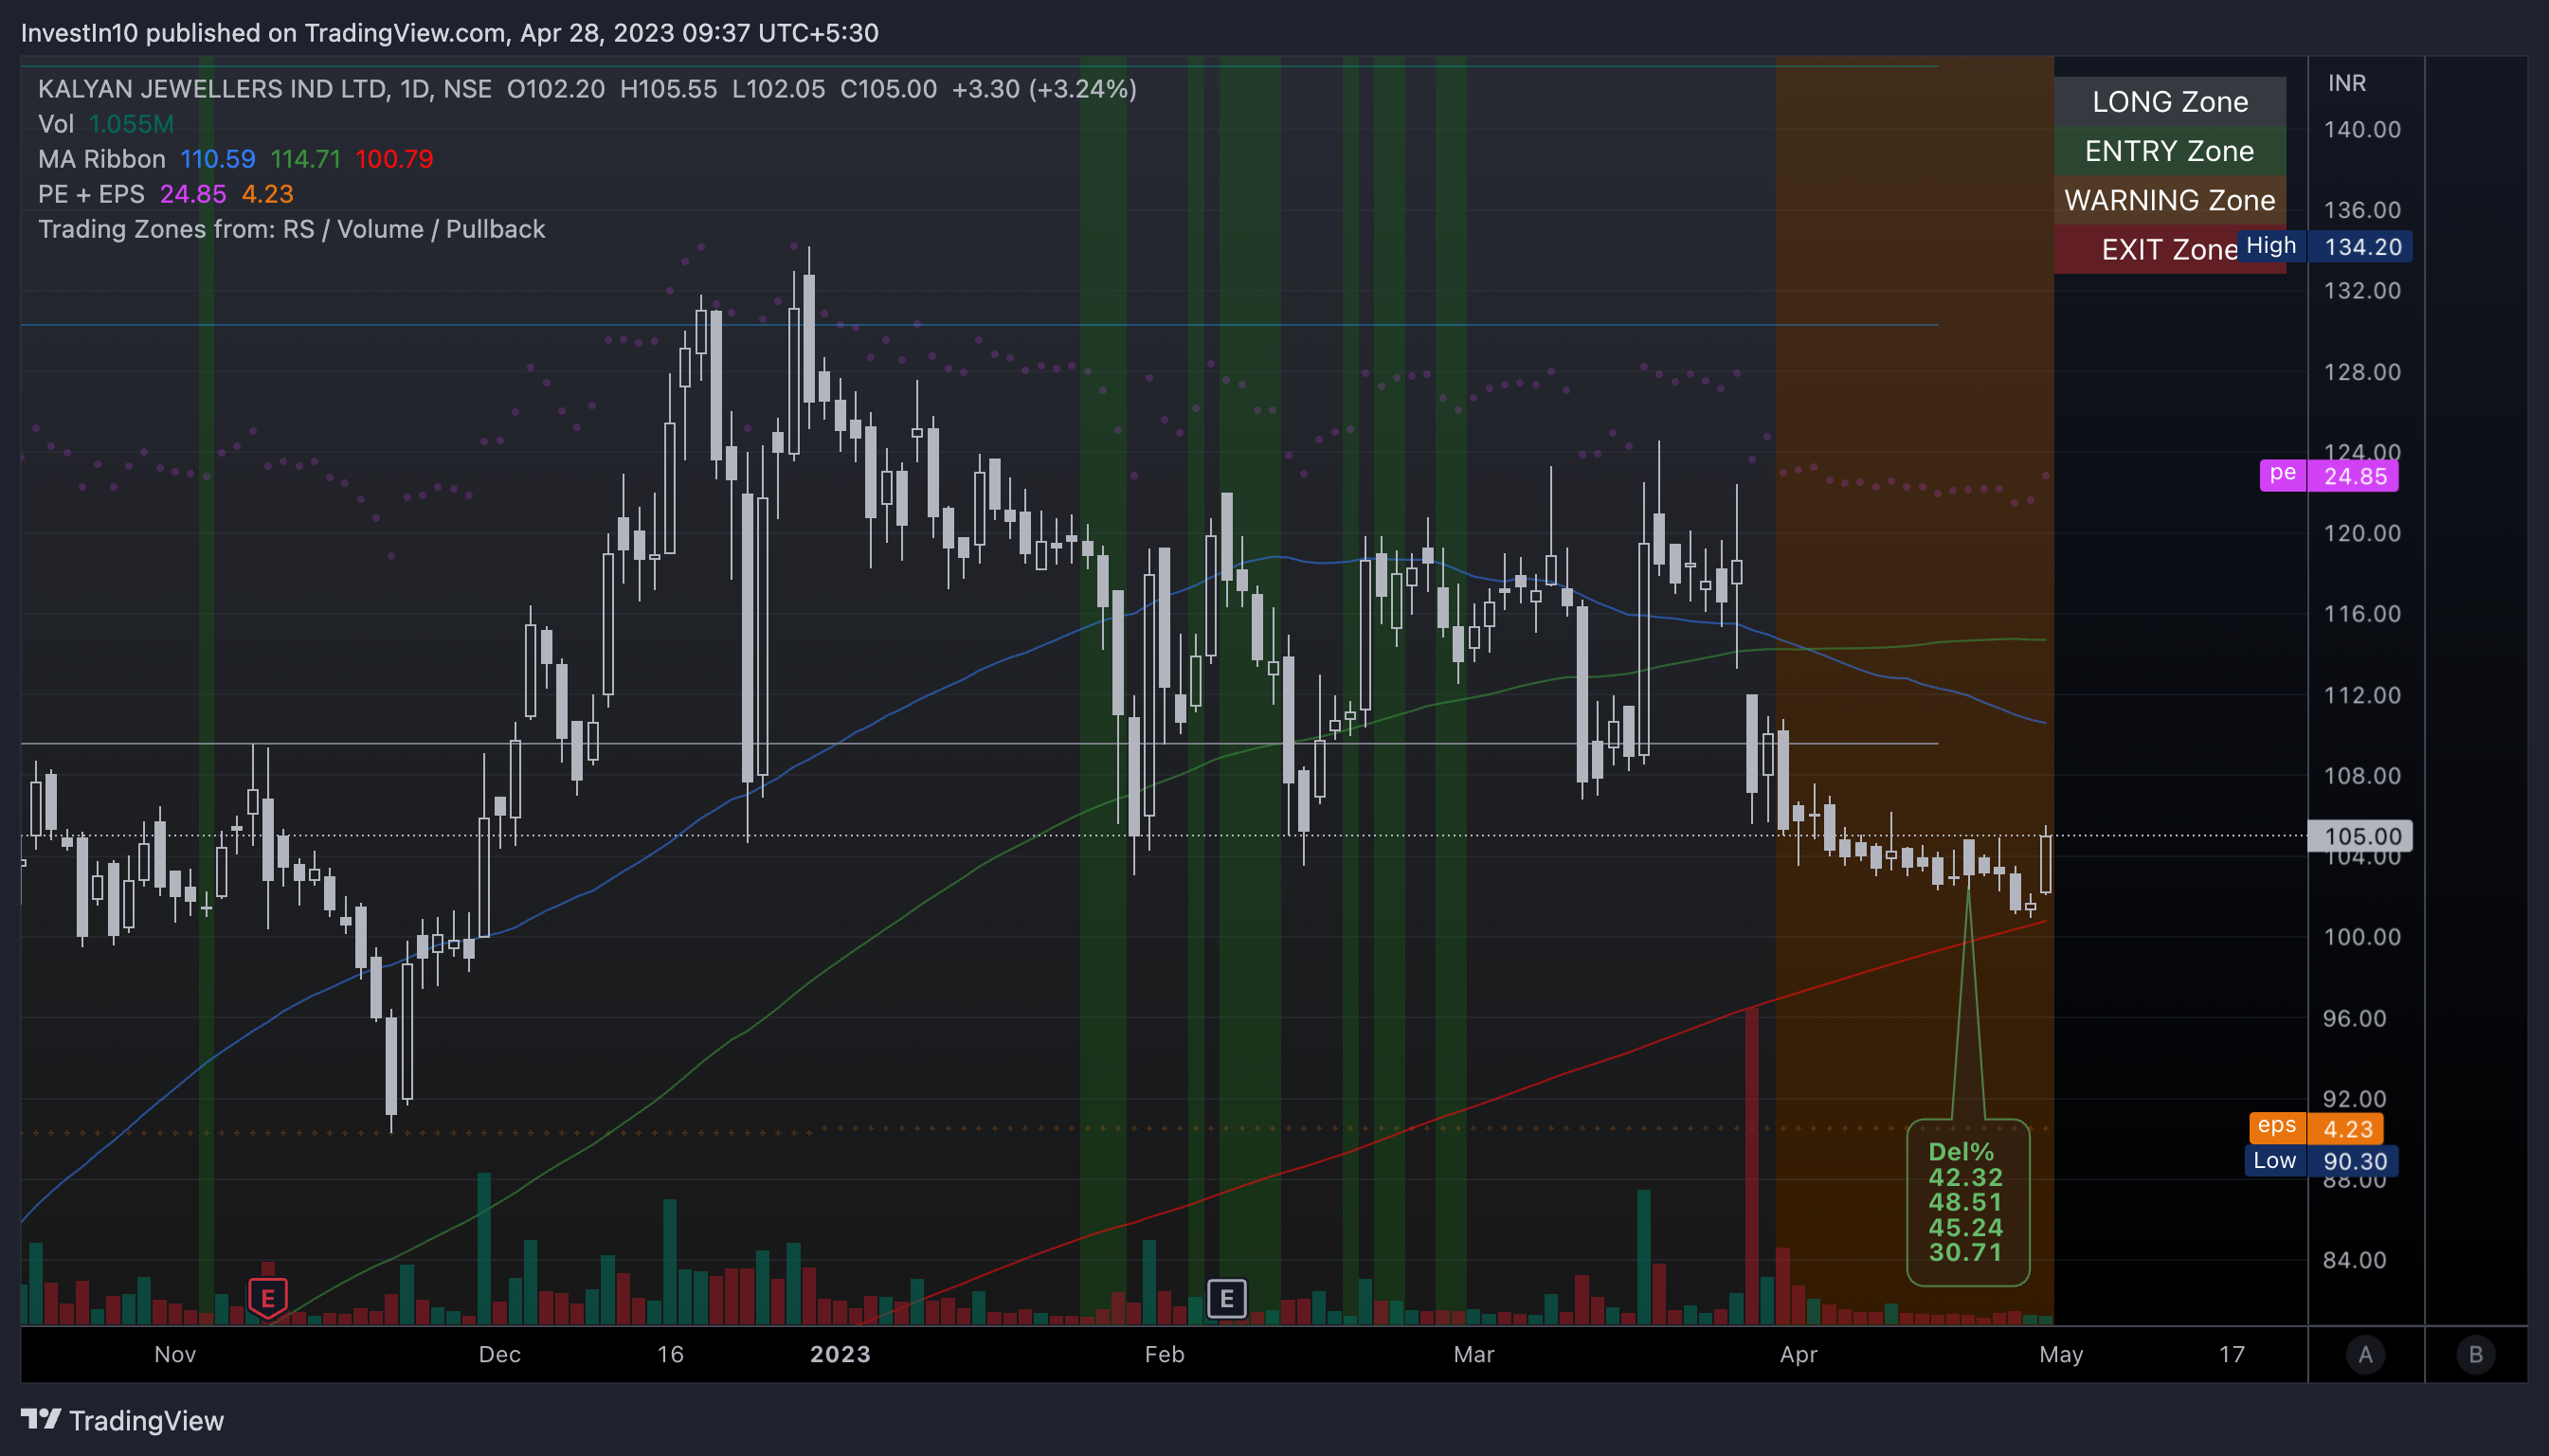Click the published-by header text
2549x1456 pixels.
(449, 33)
